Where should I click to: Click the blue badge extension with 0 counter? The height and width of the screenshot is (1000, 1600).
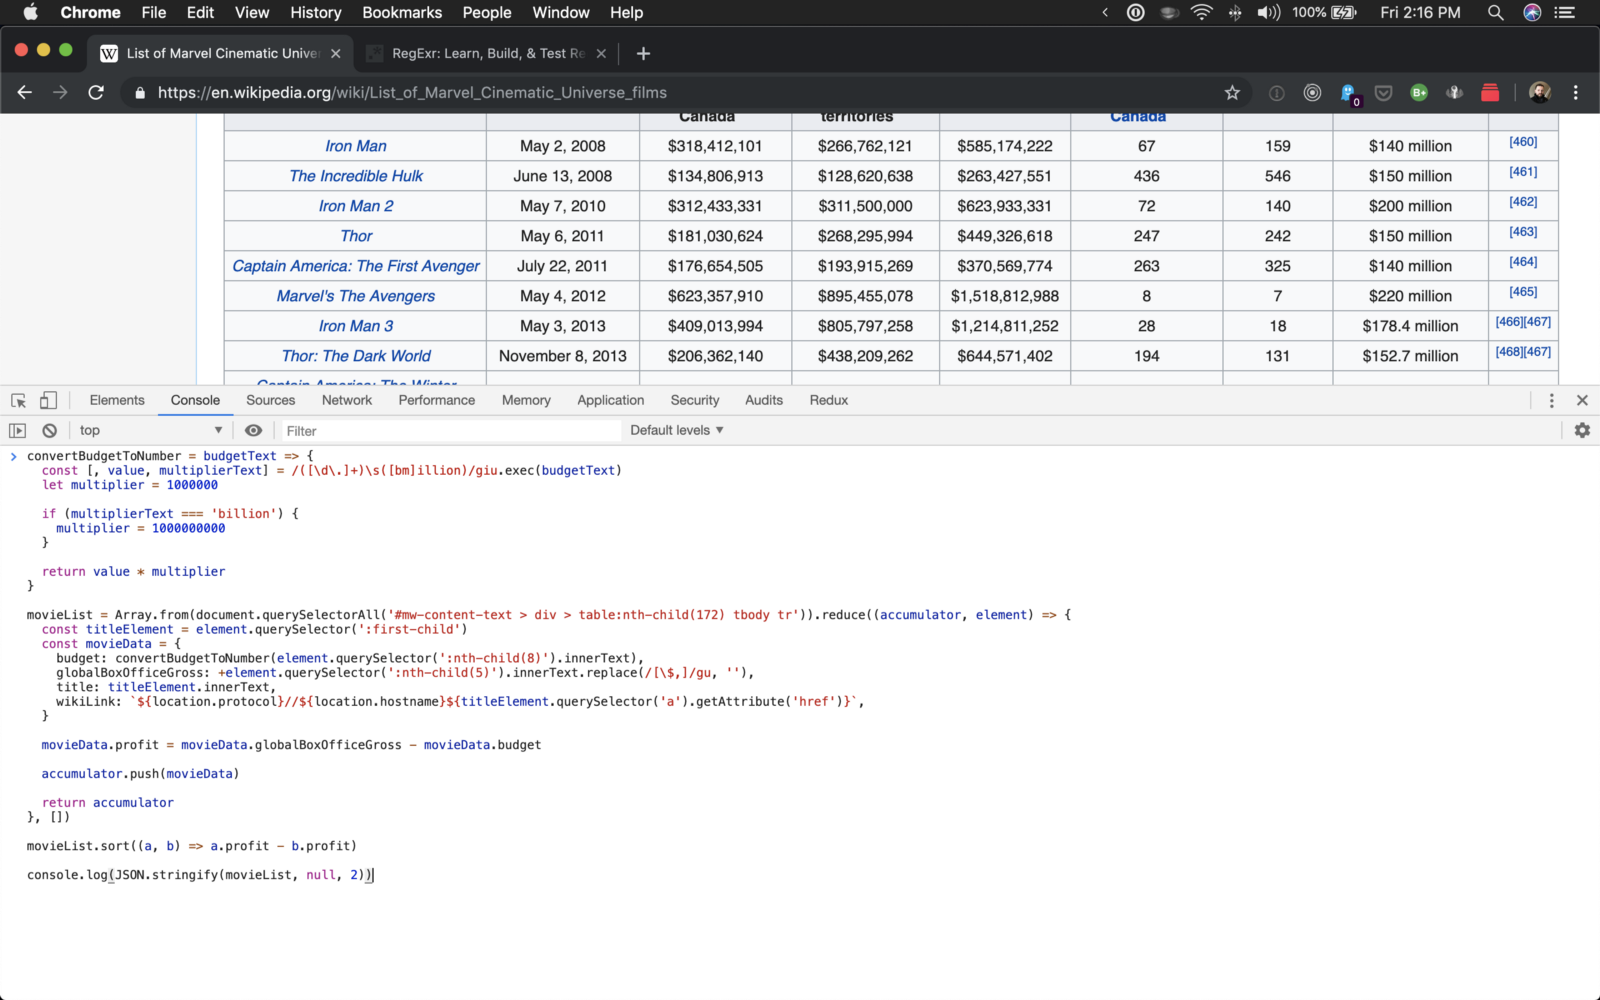1350,94
